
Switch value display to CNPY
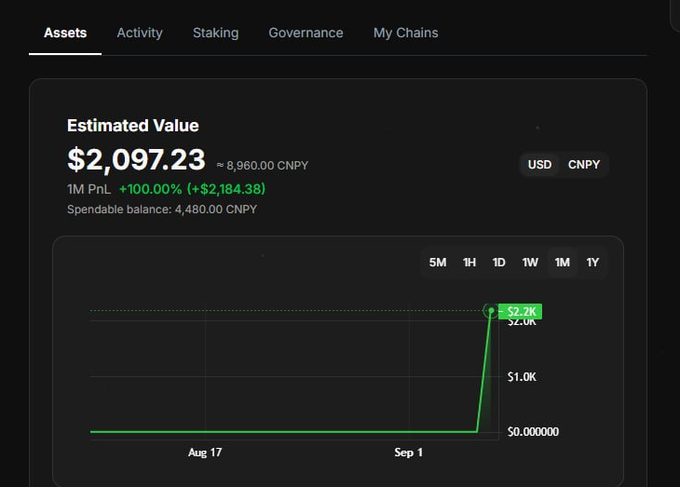584,165
